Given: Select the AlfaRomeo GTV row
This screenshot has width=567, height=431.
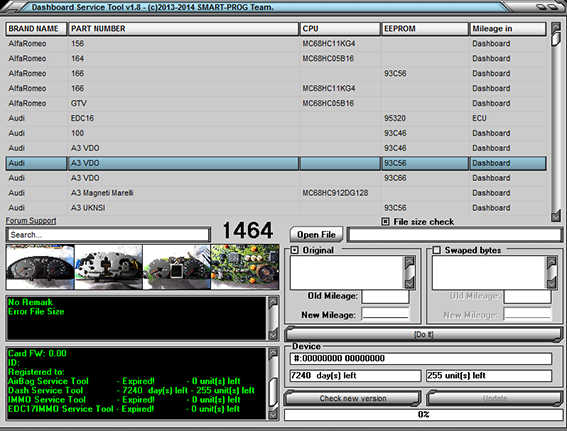Looking at the screenshot, I should coord(276,103).
